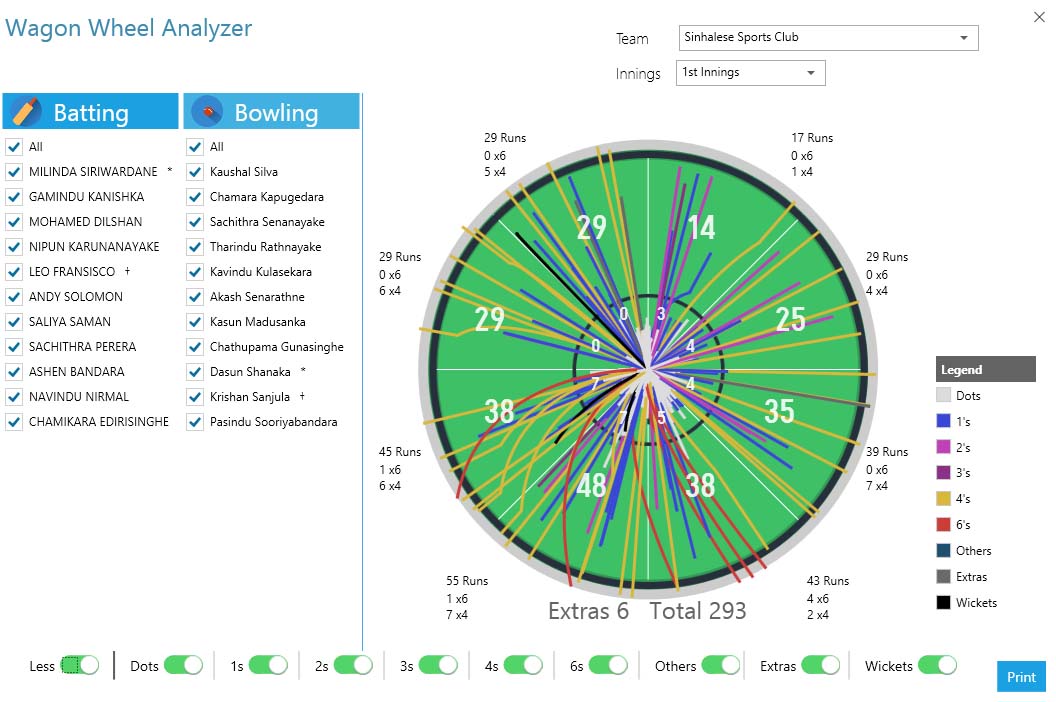Select the Bowling tab header
The width and height of the screenshot is (1056, 702).
click(x=272, y=111)
